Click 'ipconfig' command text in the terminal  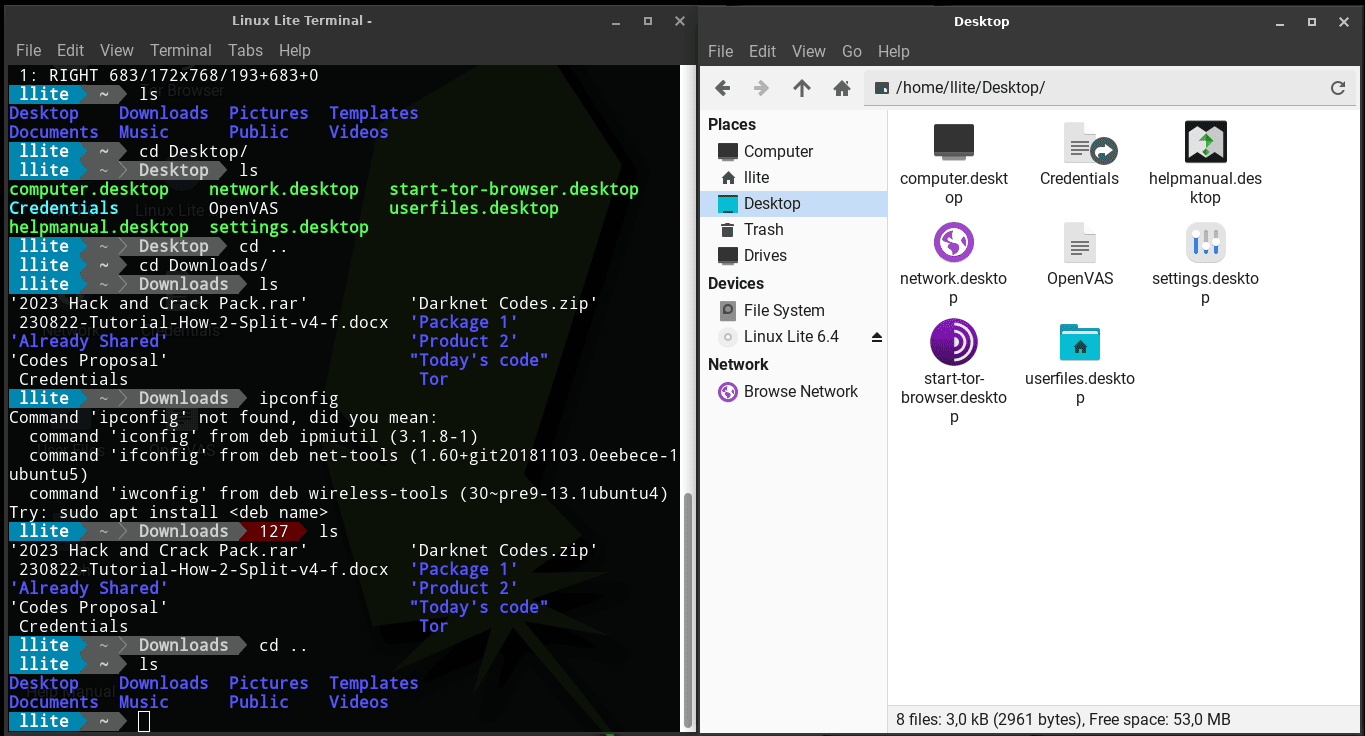coord(298,398)
